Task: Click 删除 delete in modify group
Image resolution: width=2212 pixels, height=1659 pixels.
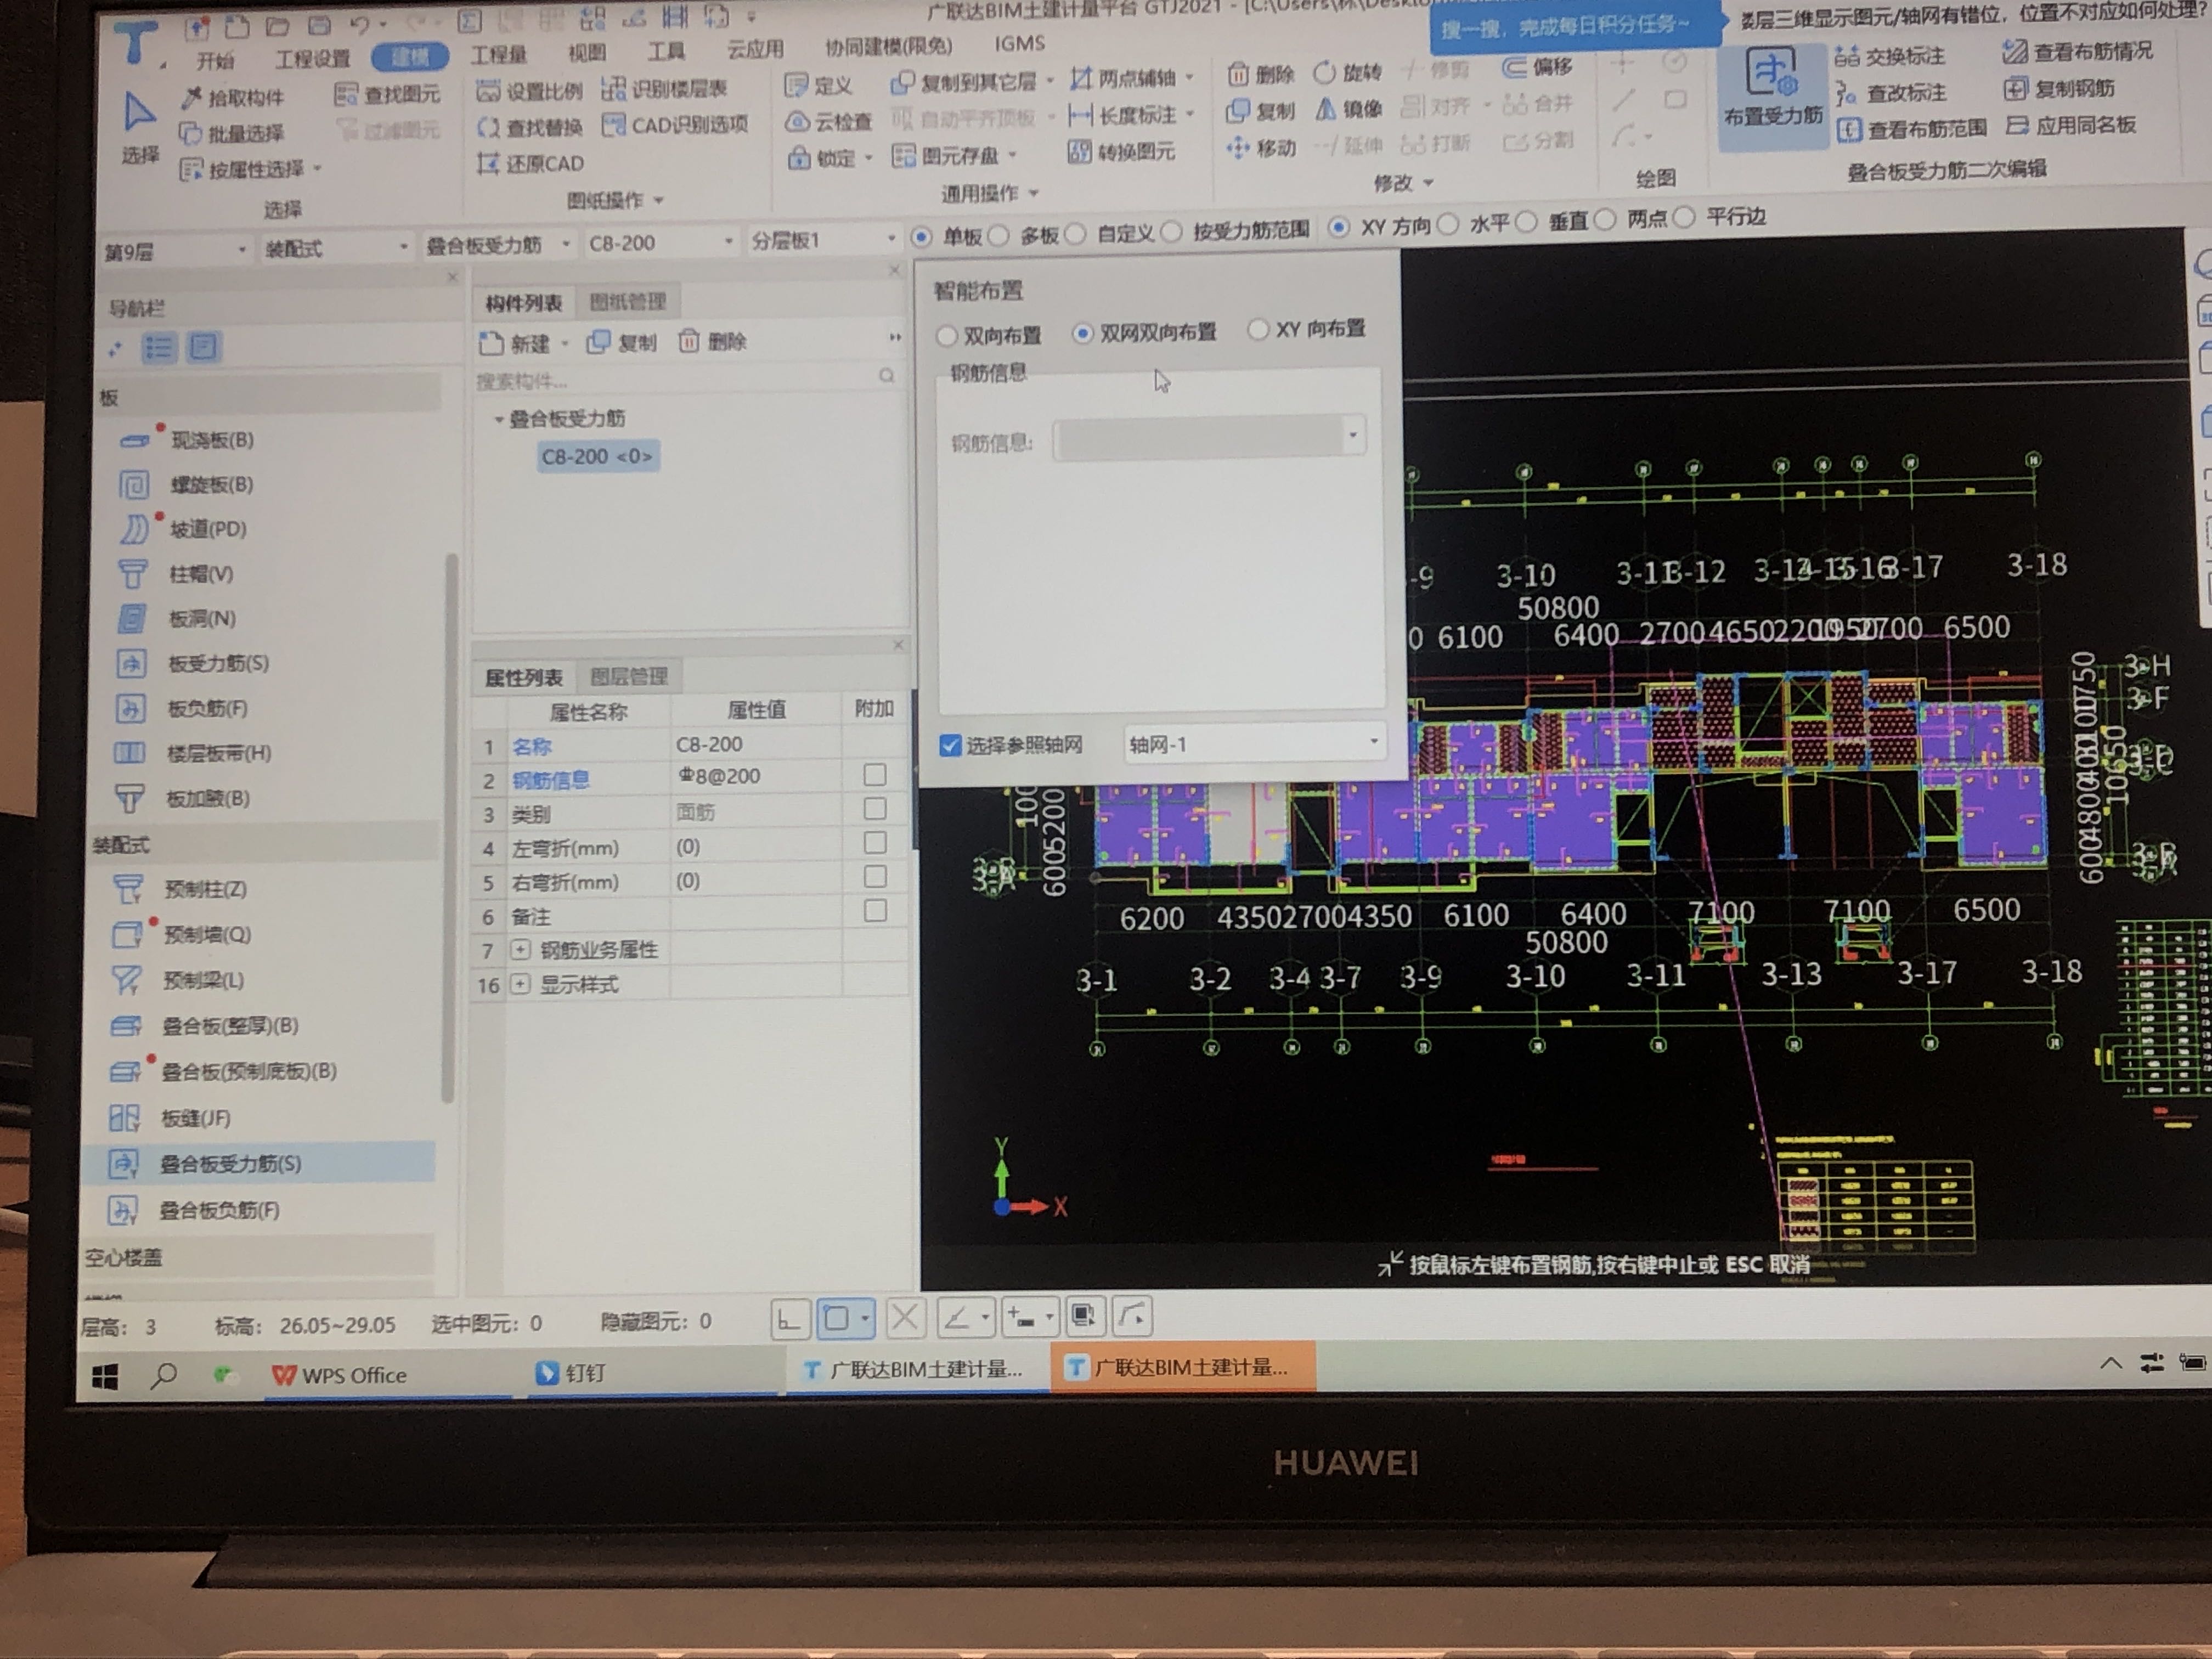Action: point(1260,74)
